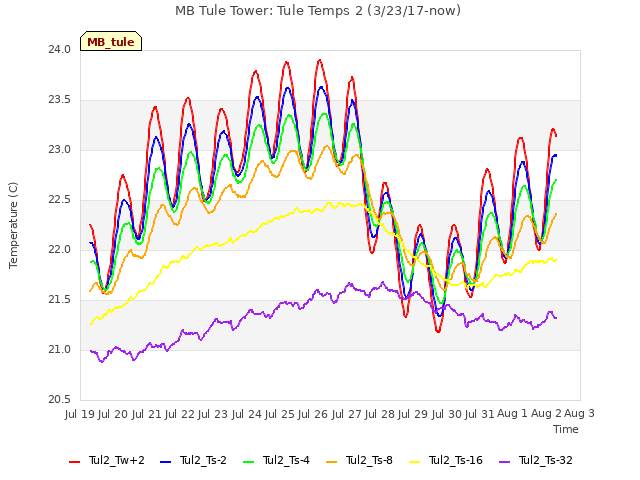Select the Tul2_Tw+2 legend label
Image resolution: width=640 pixels, height=480 pixels.
pos(117,460)
